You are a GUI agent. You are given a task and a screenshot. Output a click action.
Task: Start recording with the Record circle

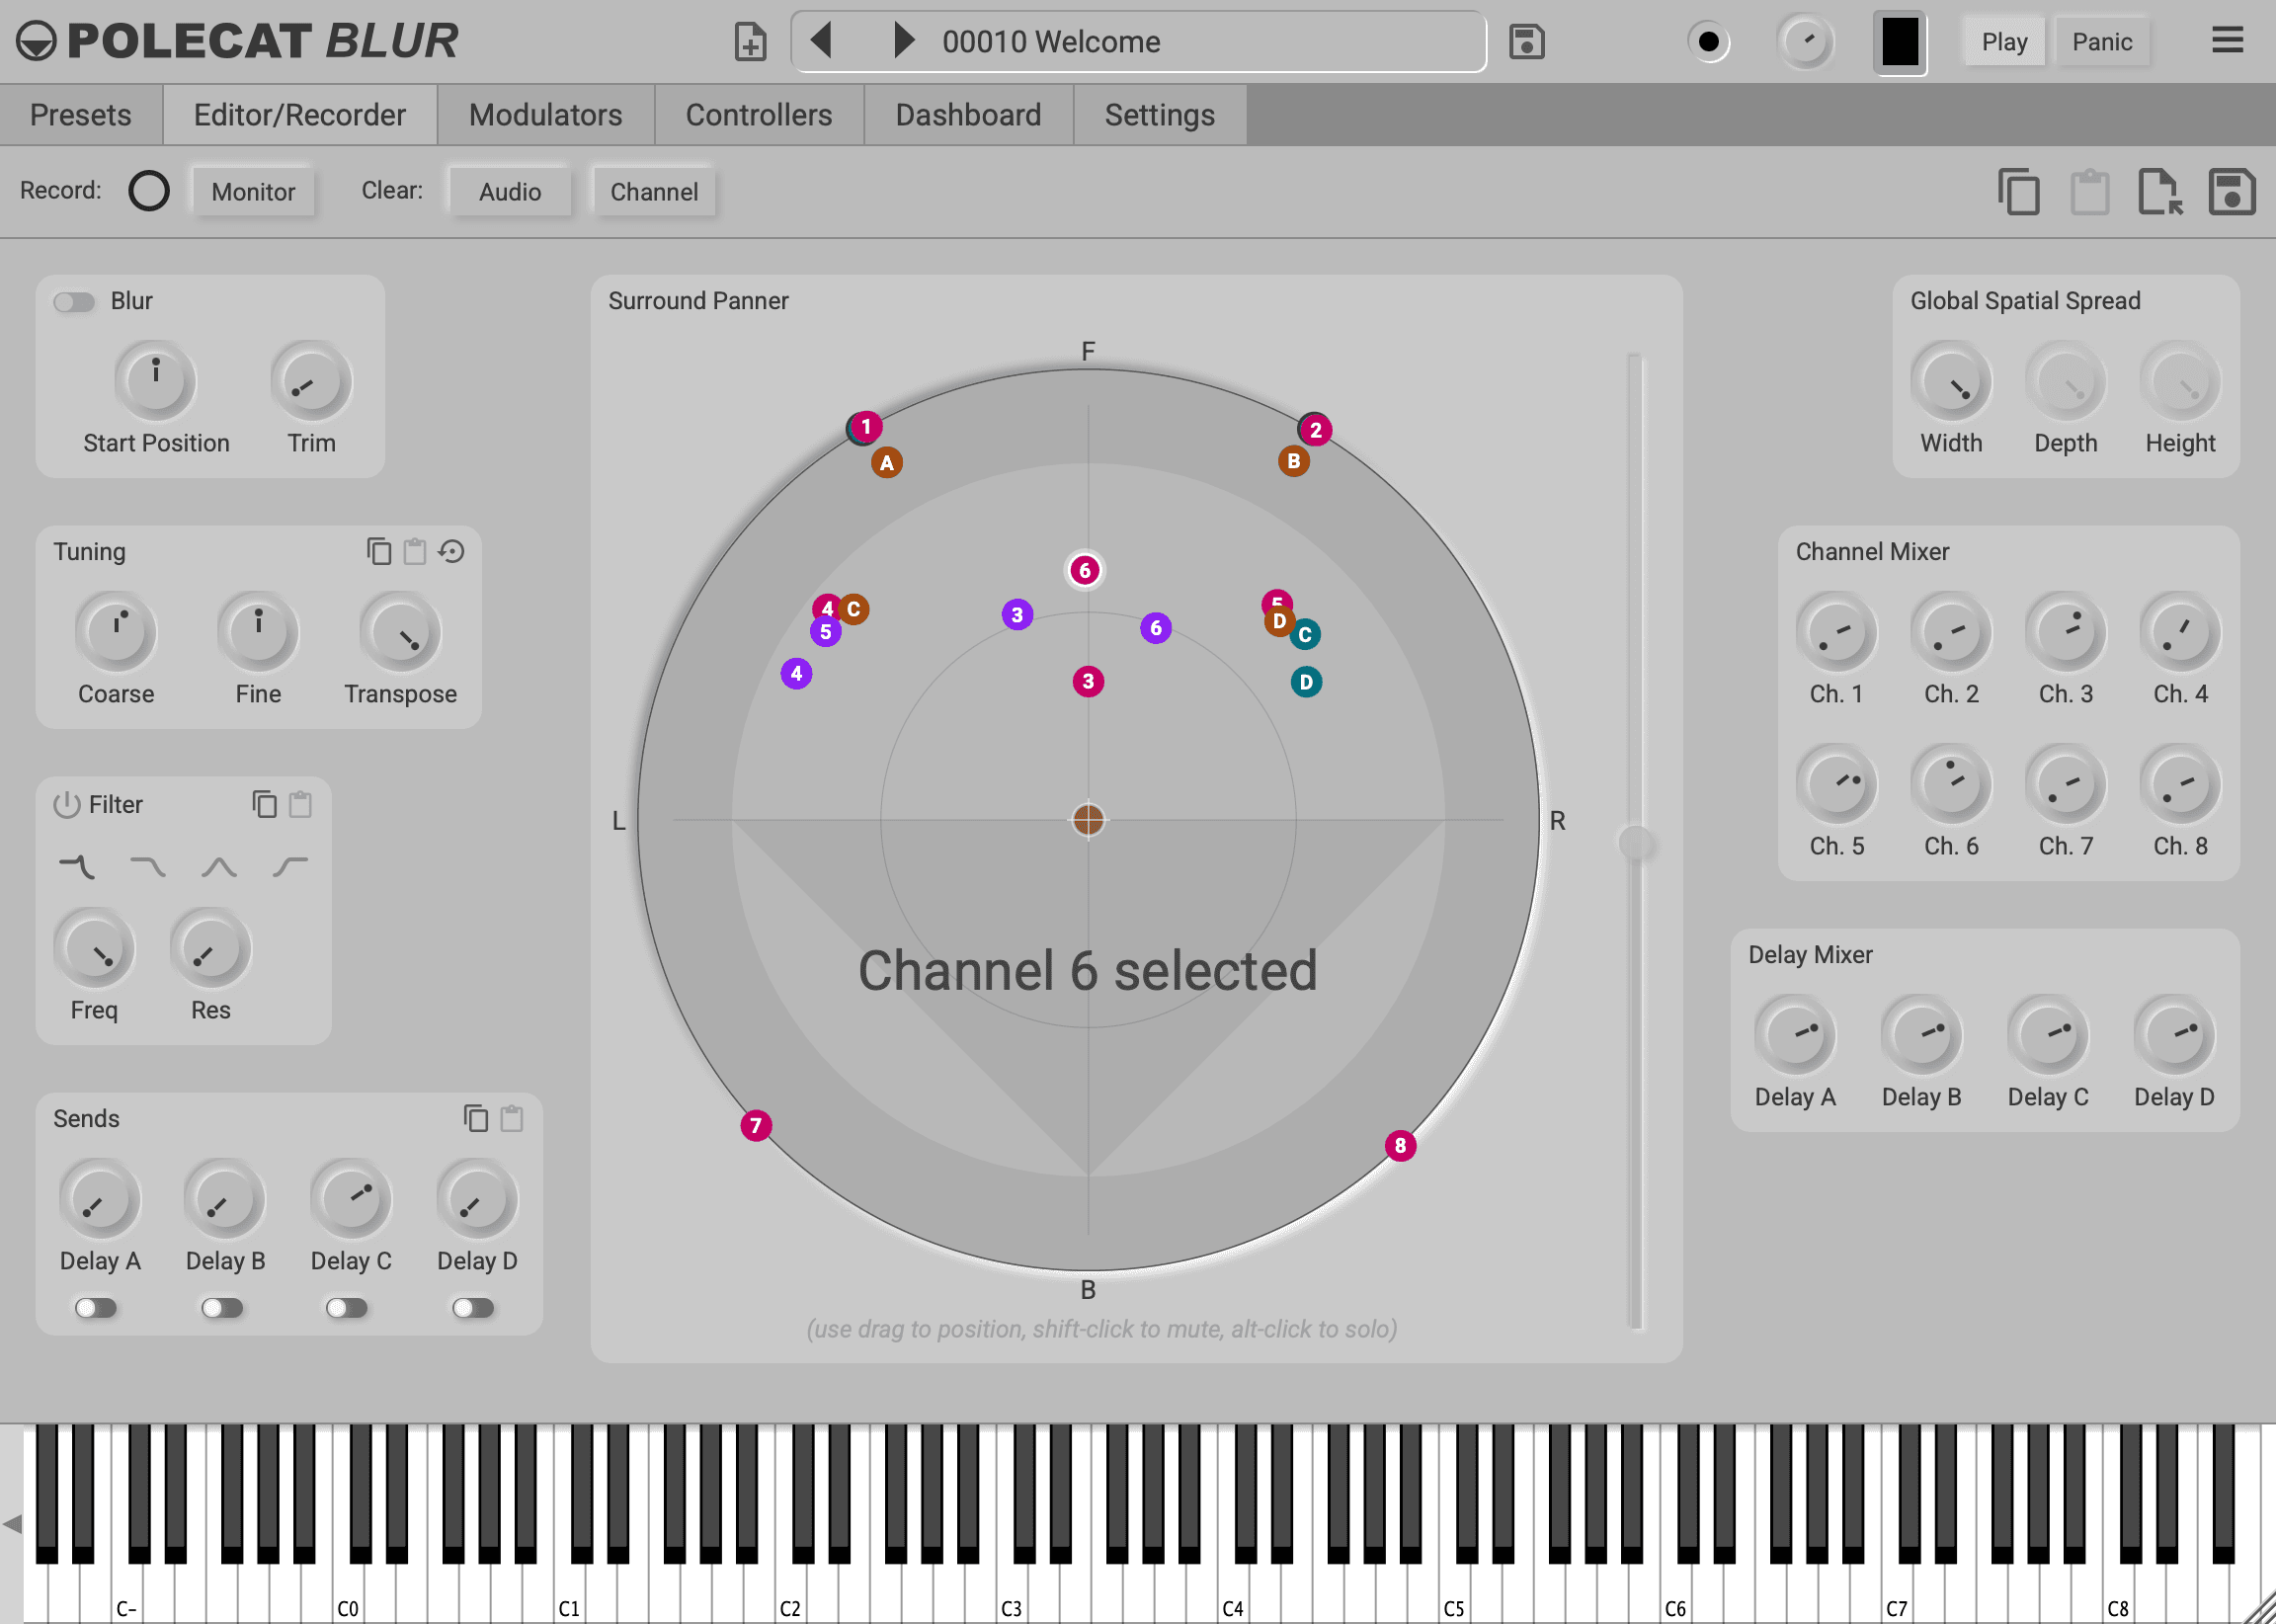coord(149,191)
